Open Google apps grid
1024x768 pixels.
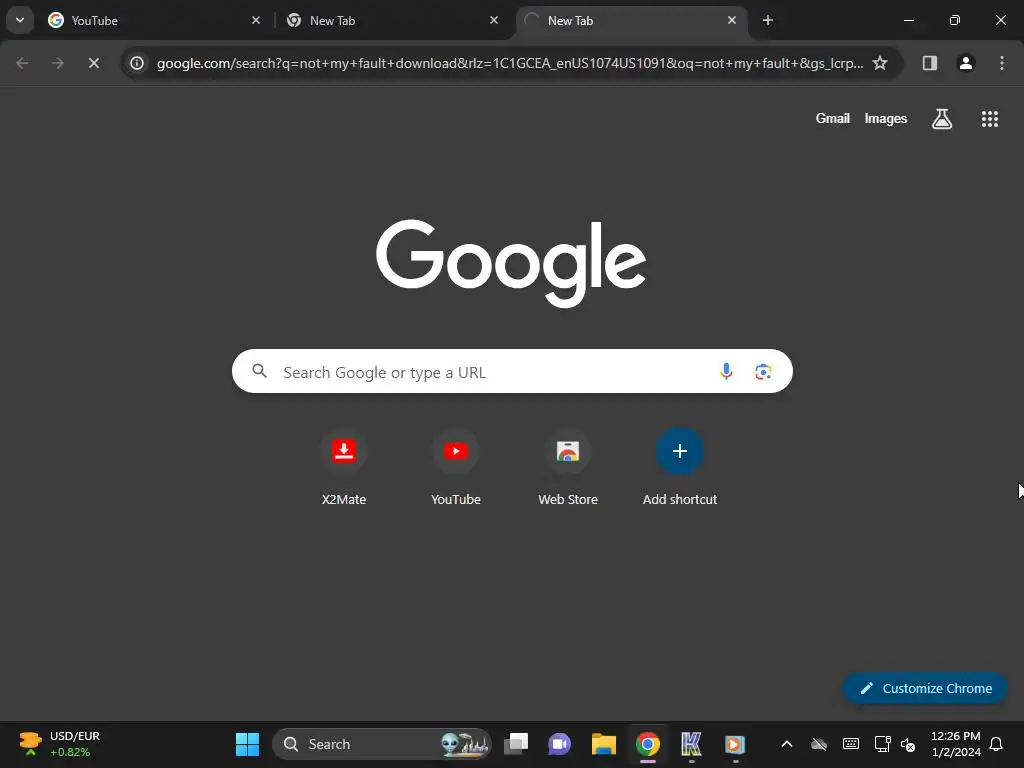click(989, 118)
